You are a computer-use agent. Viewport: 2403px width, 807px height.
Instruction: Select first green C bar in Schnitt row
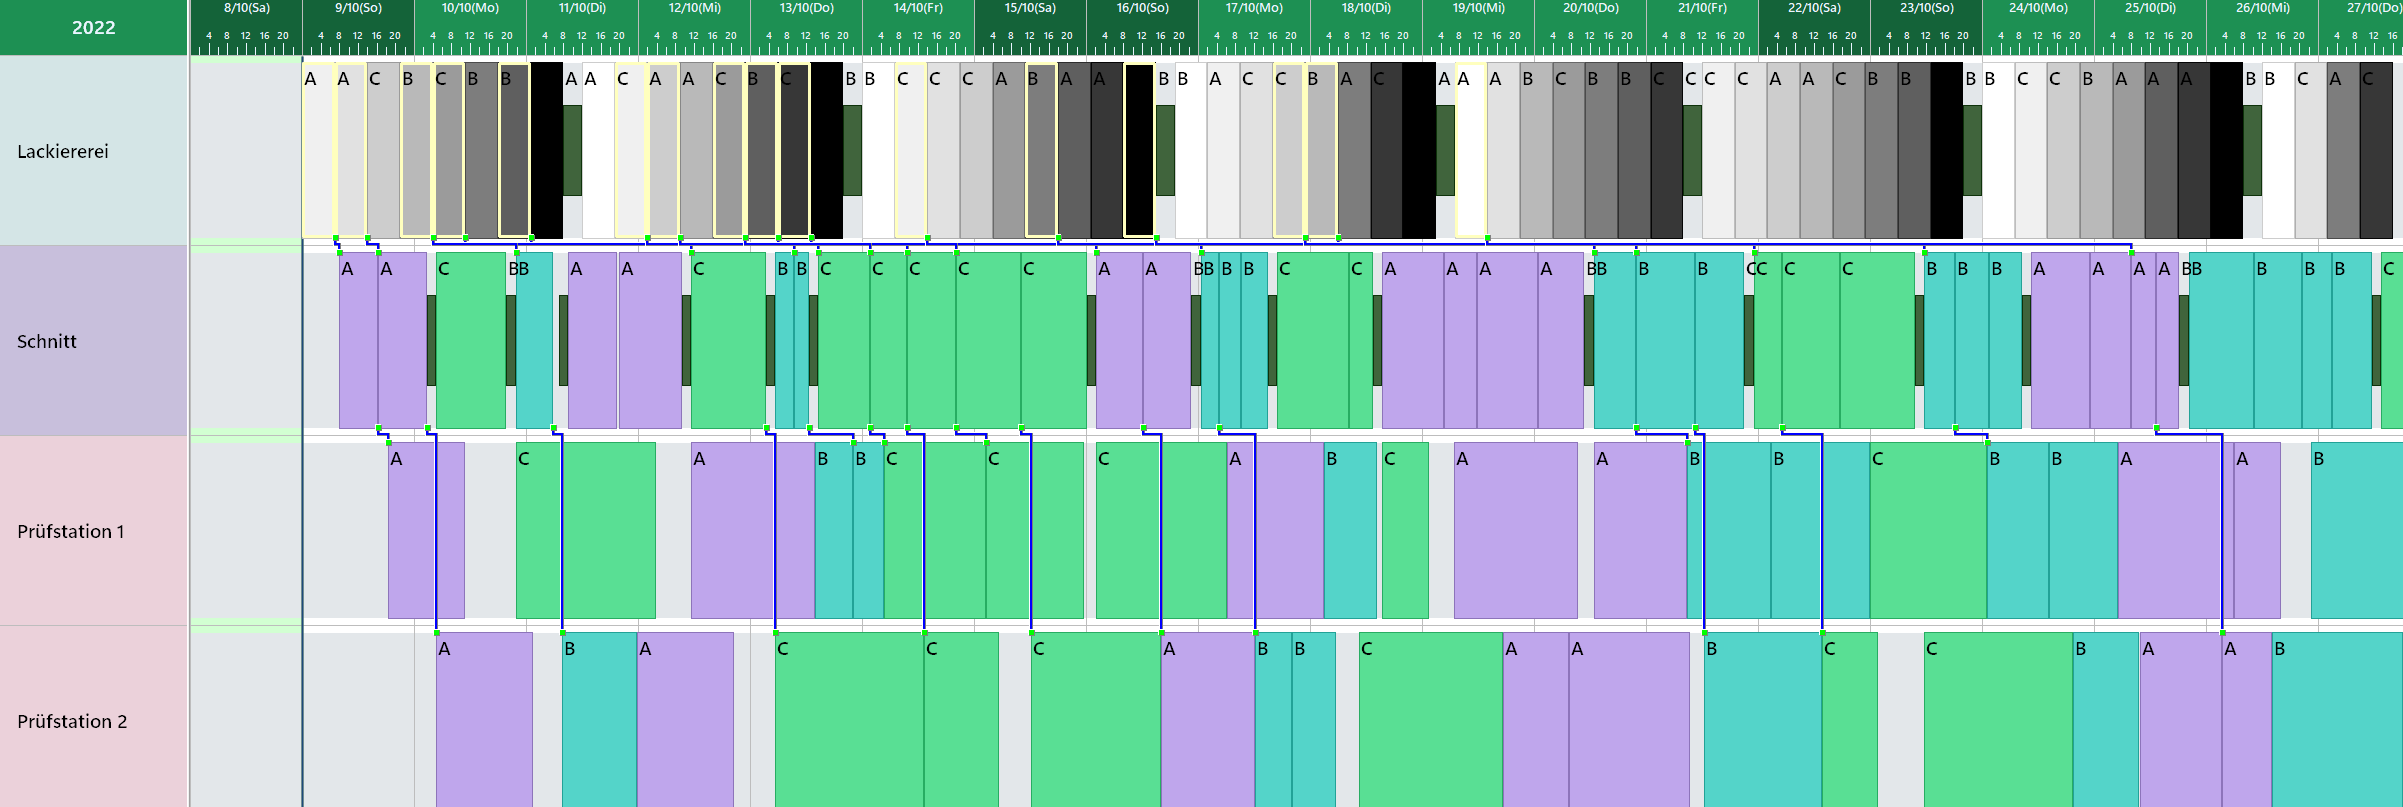470,340
